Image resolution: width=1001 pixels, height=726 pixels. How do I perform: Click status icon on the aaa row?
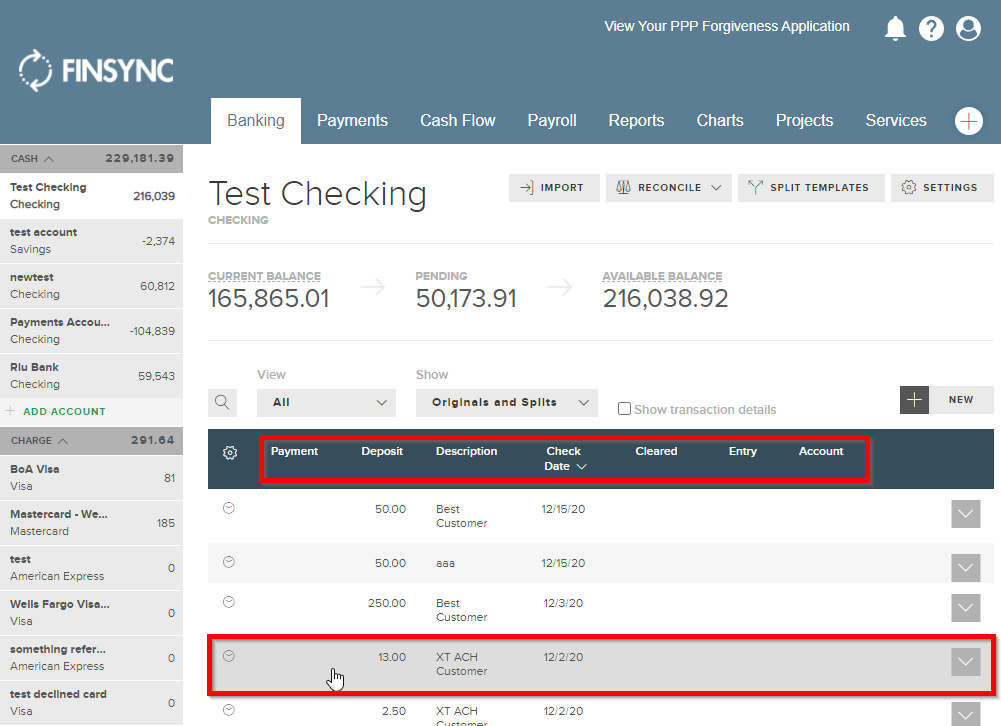click(229, 562)
